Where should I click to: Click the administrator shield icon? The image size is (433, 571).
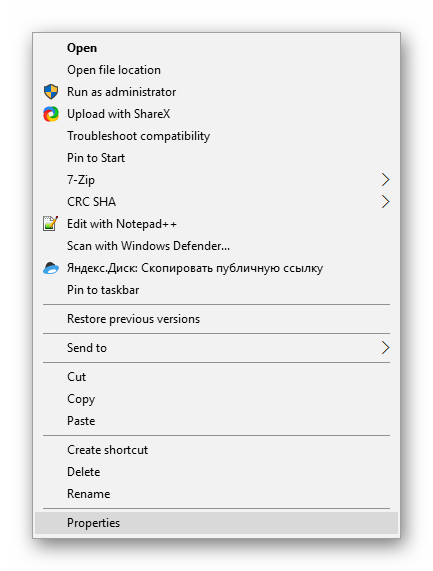[51, 92]
